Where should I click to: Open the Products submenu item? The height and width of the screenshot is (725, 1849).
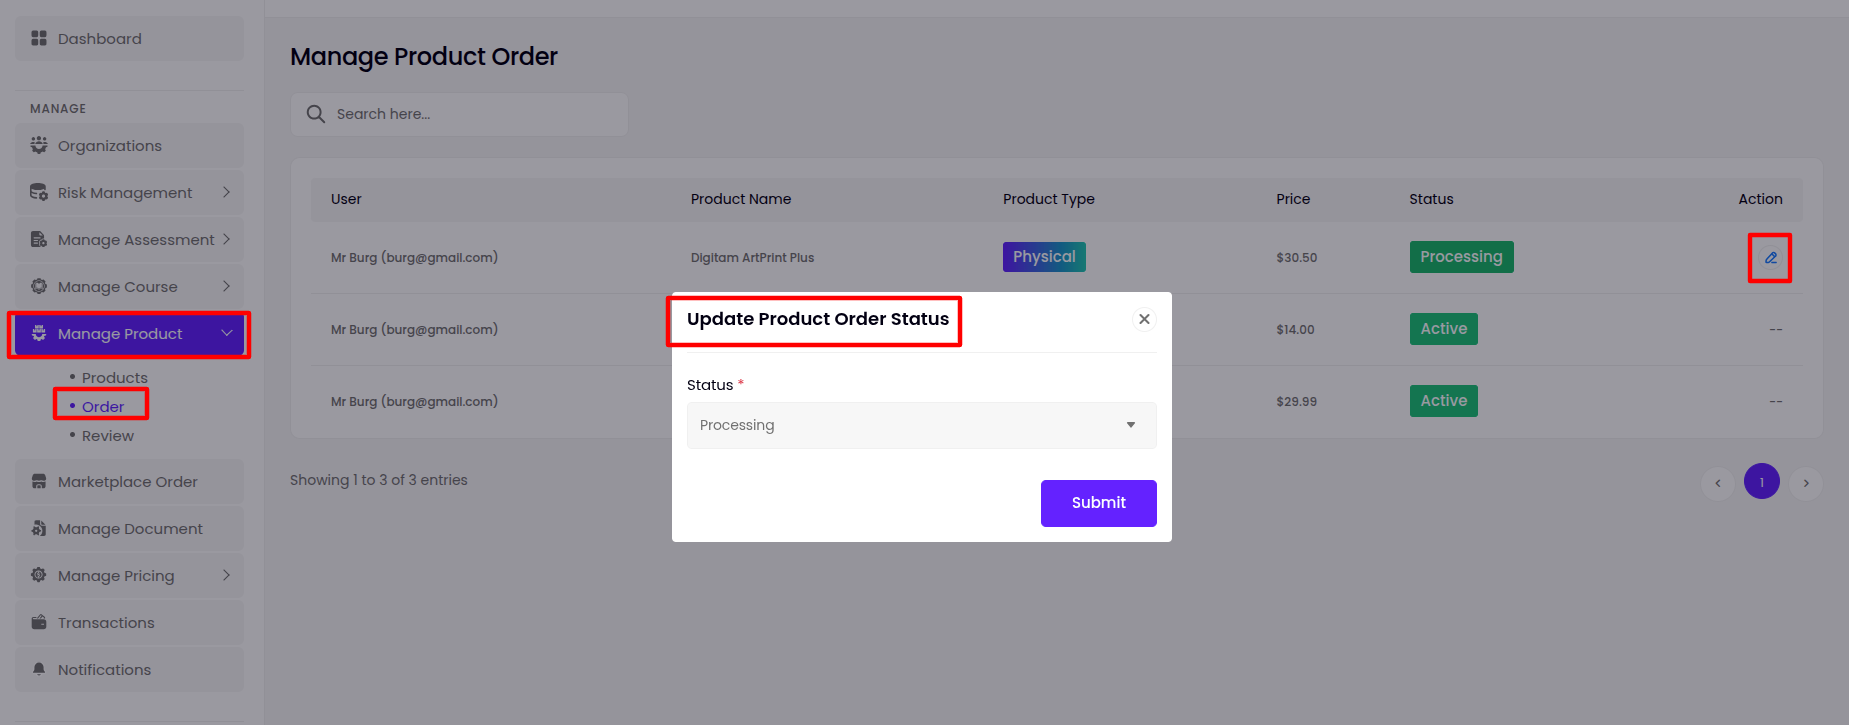click(x=114, y=378)
